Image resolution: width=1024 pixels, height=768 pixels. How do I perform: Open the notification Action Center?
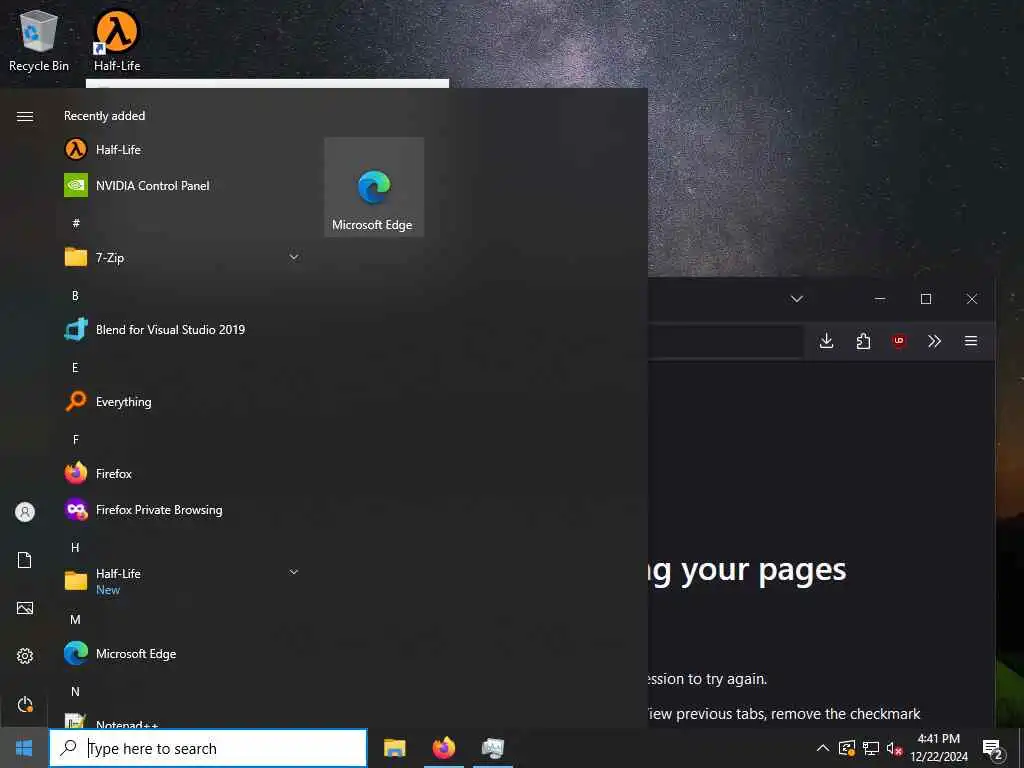click(993, 748)
